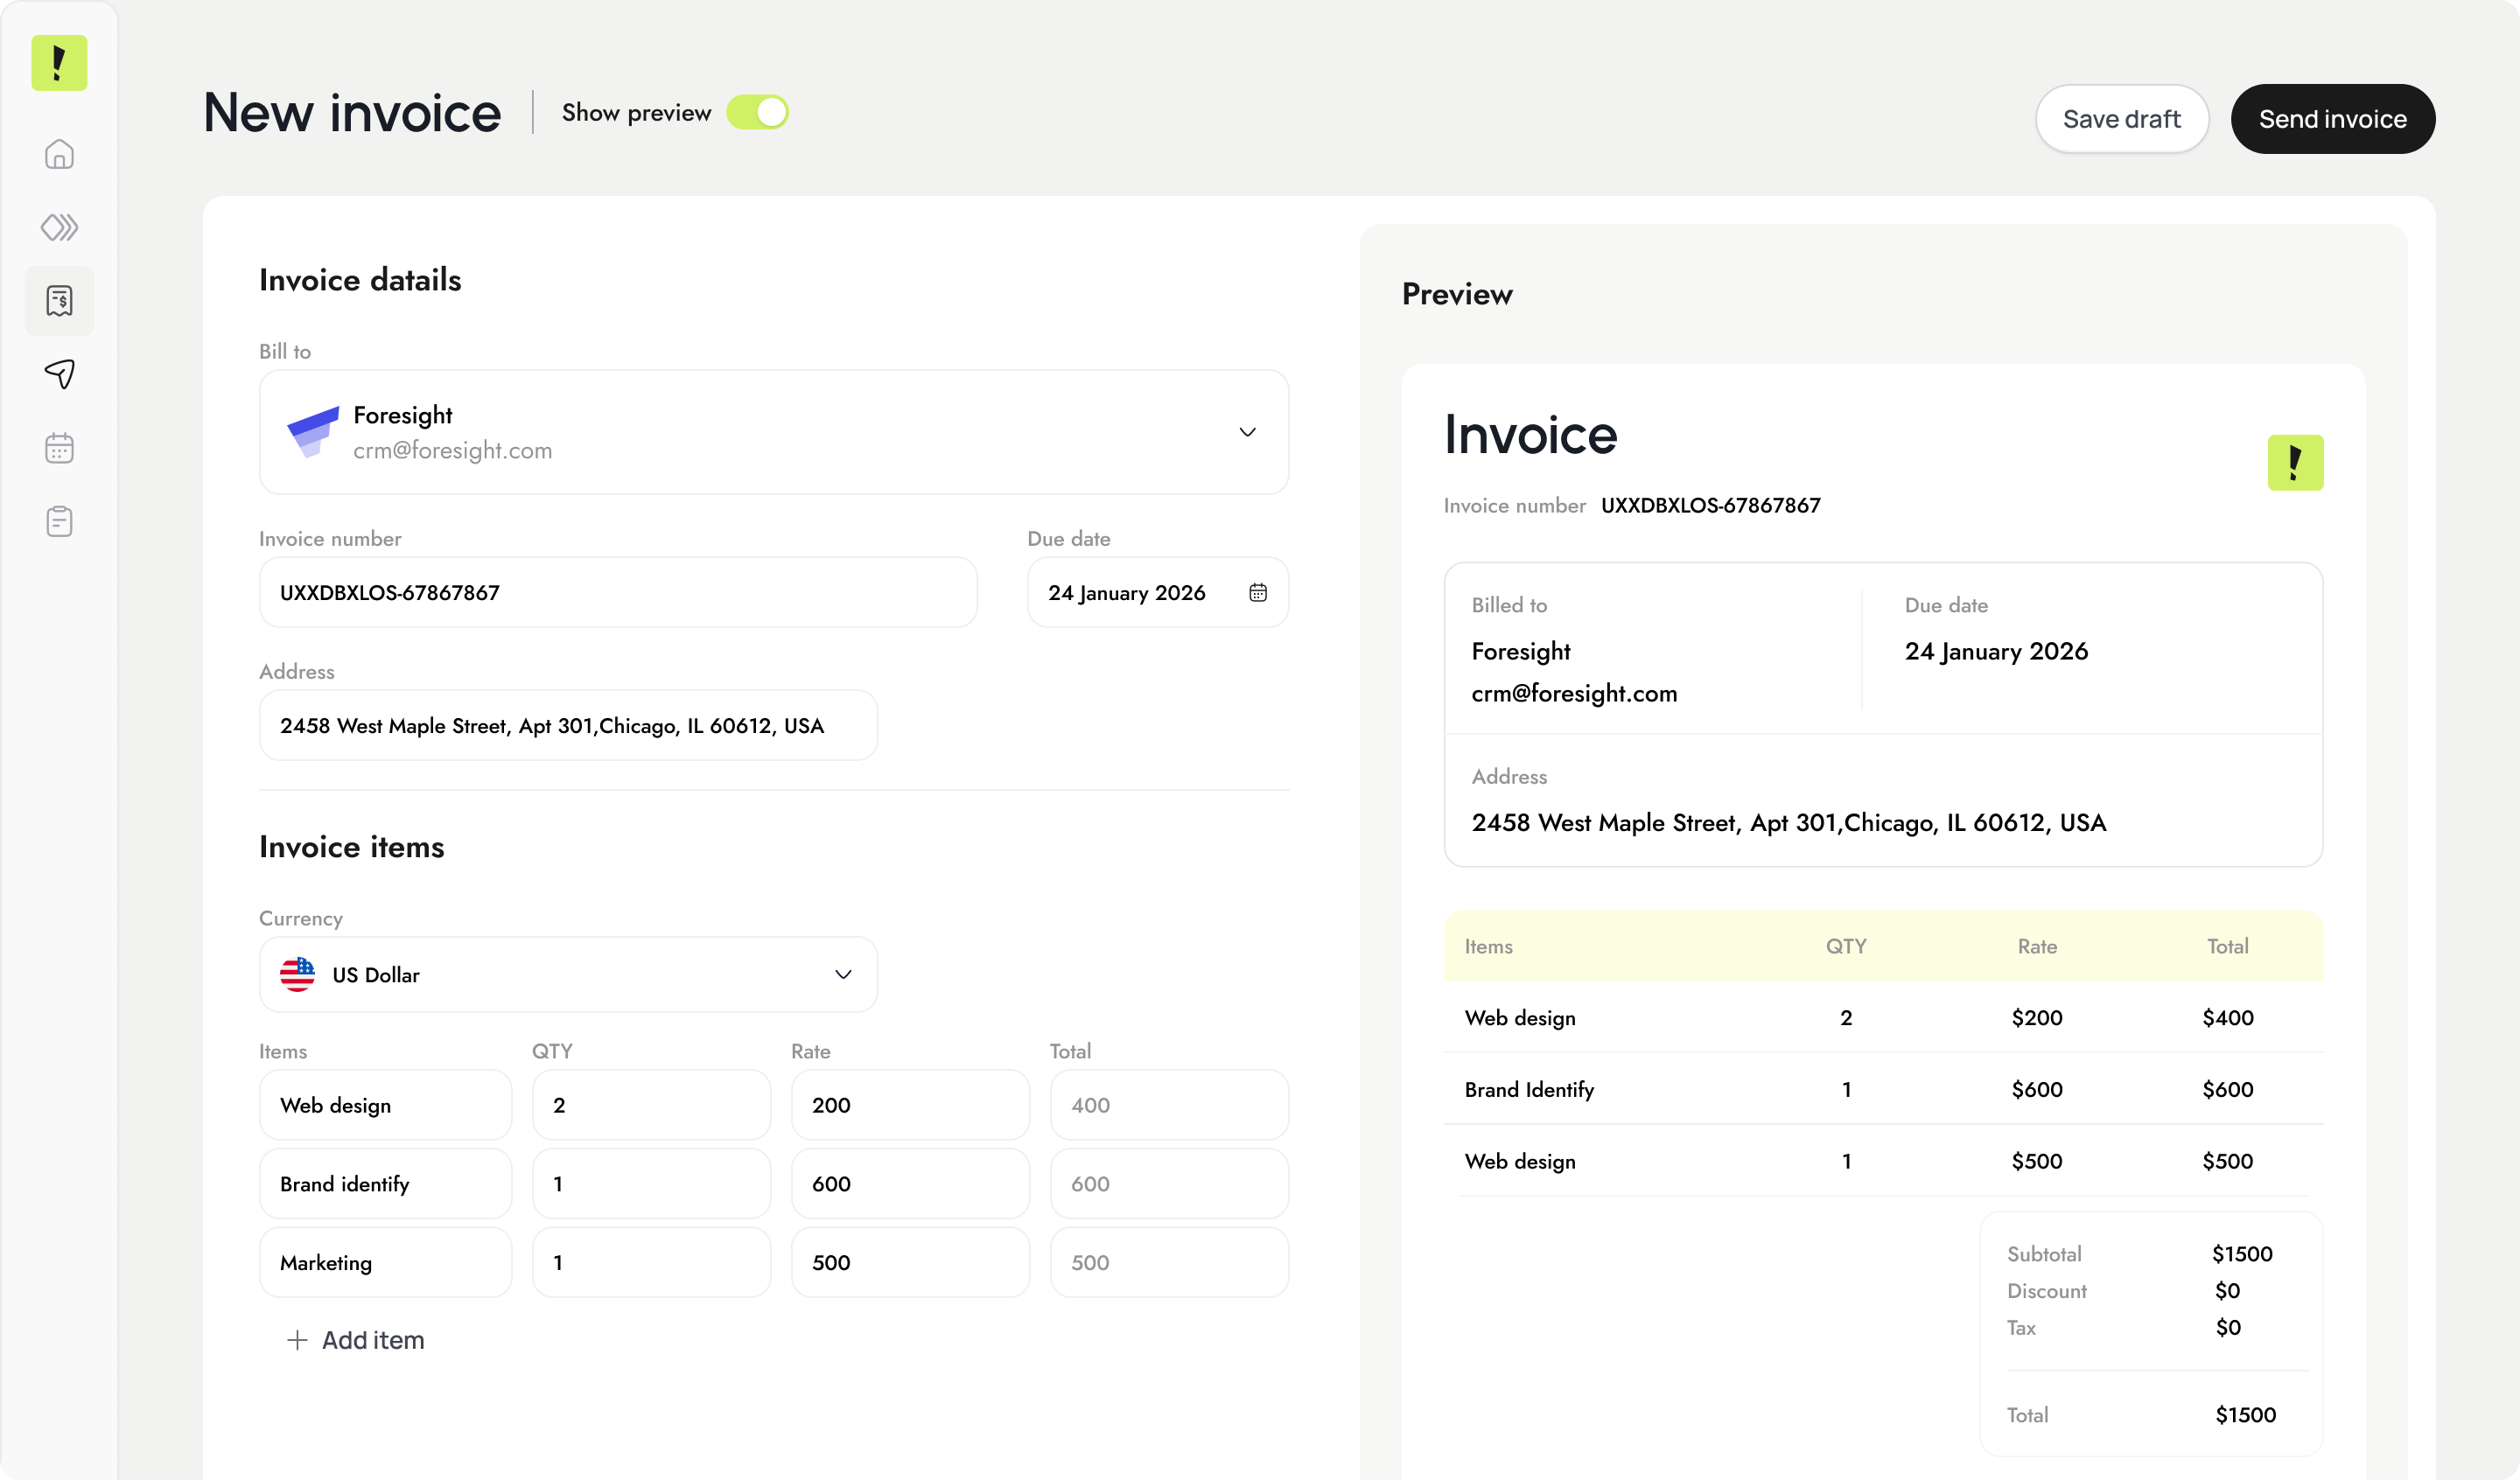Click the $400 total in the preview table
This screenshot has width=2520, height=1480.
(x=2227, y=1017)
